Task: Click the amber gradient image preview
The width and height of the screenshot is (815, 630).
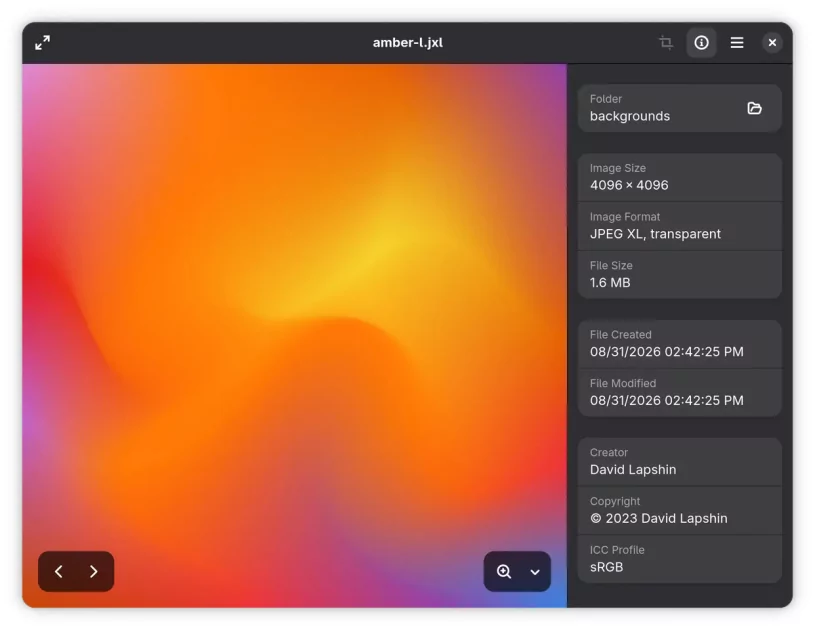Action: (294, 336)
